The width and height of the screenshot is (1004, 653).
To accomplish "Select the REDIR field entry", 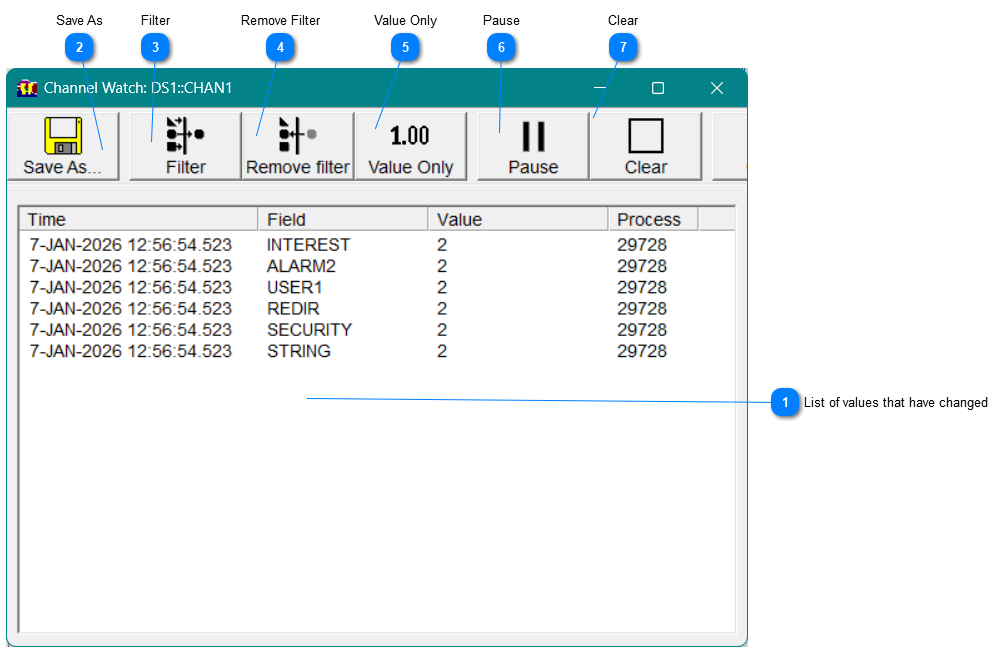I will pos(293,309).
